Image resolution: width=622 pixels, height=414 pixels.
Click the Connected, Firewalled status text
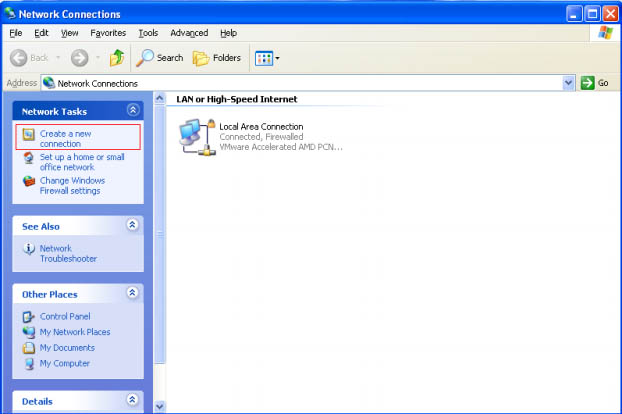(x=261, y=137)
